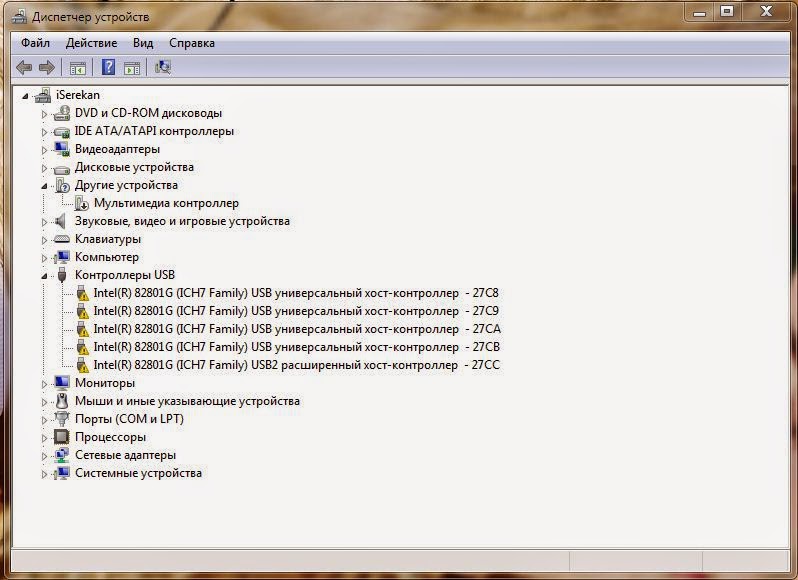Maximize the Диспетчер устройств window
This screenshot has height=580, width=798.
pos(727,11)
